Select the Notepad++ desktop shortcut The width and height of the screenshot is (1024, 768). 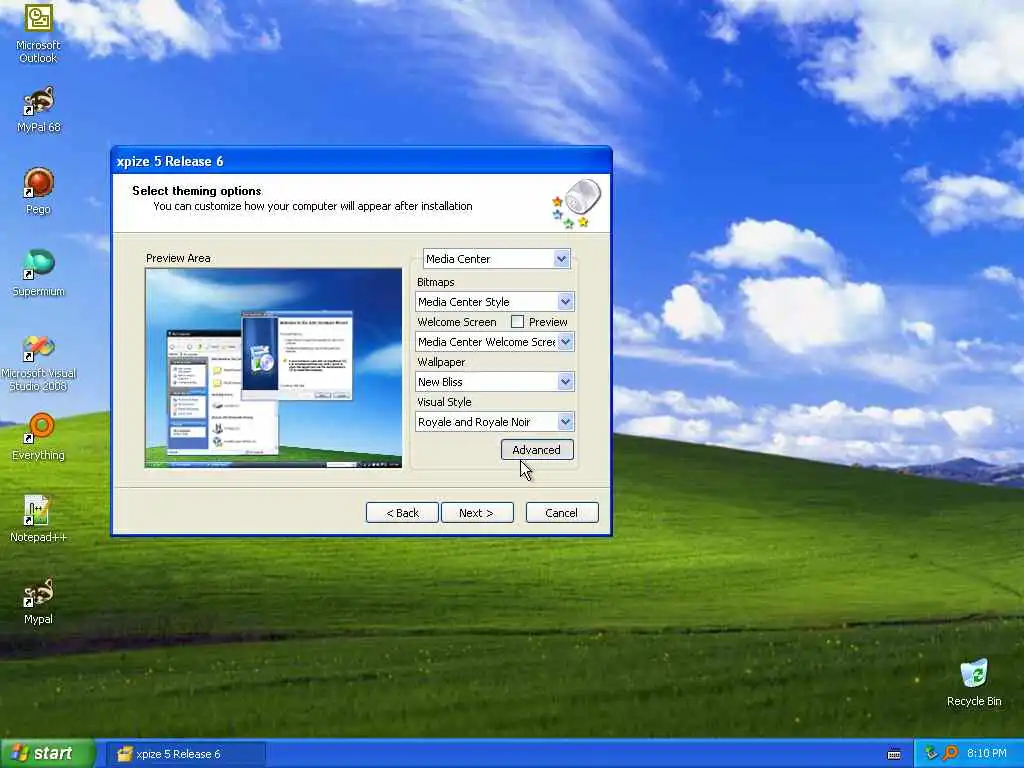38,519
